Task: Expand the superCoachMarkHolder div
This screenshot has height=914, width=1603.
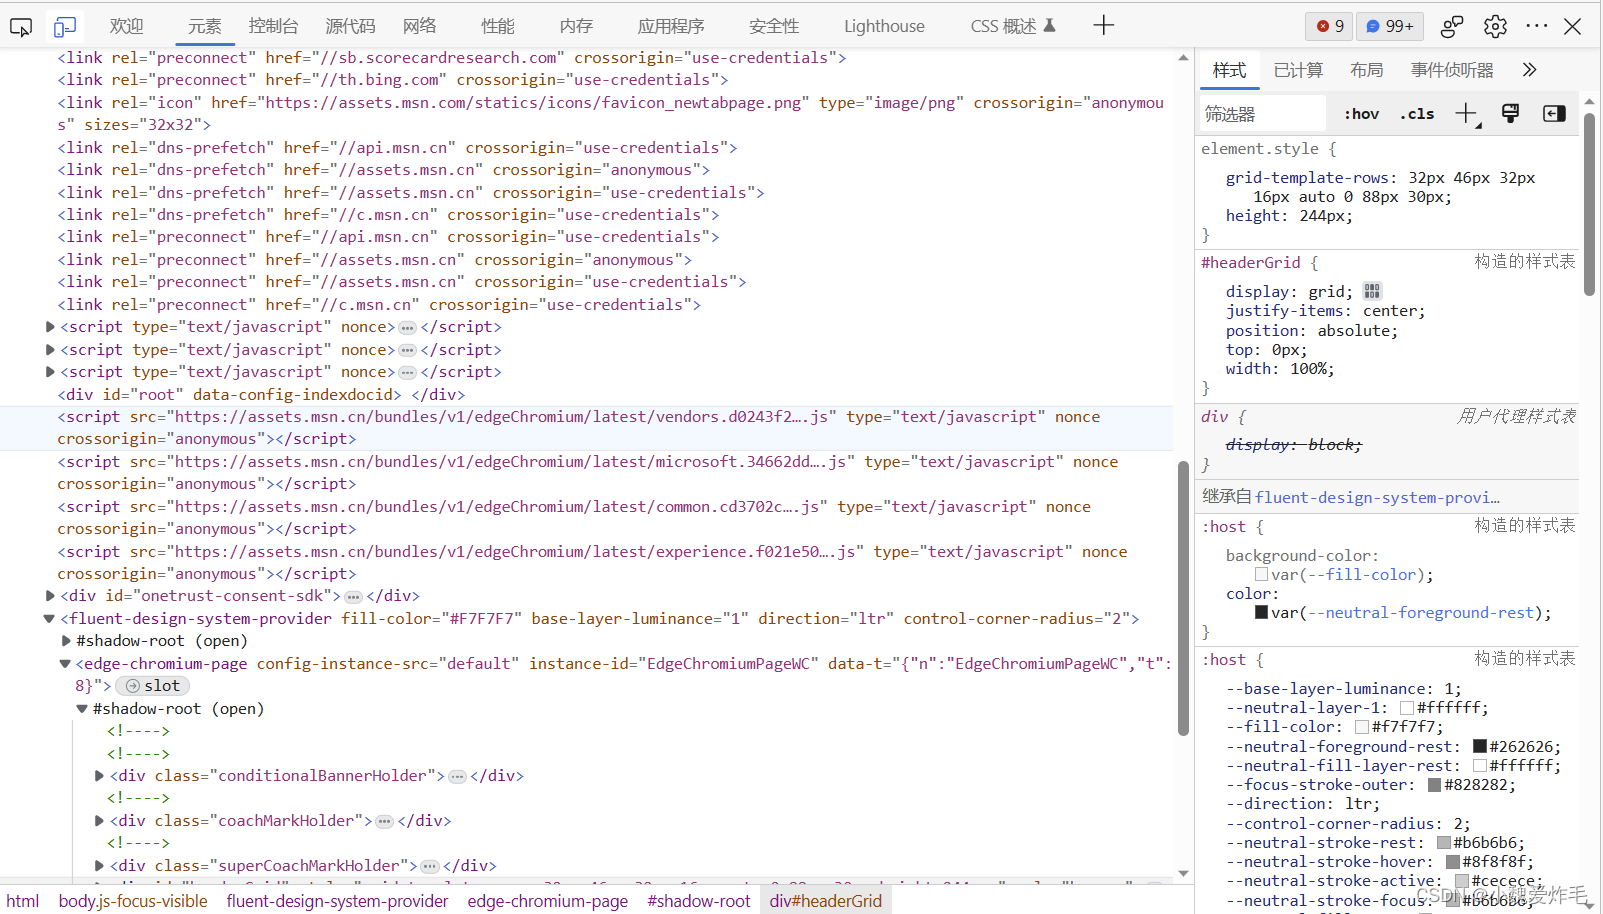Action: tap(99, 866)
